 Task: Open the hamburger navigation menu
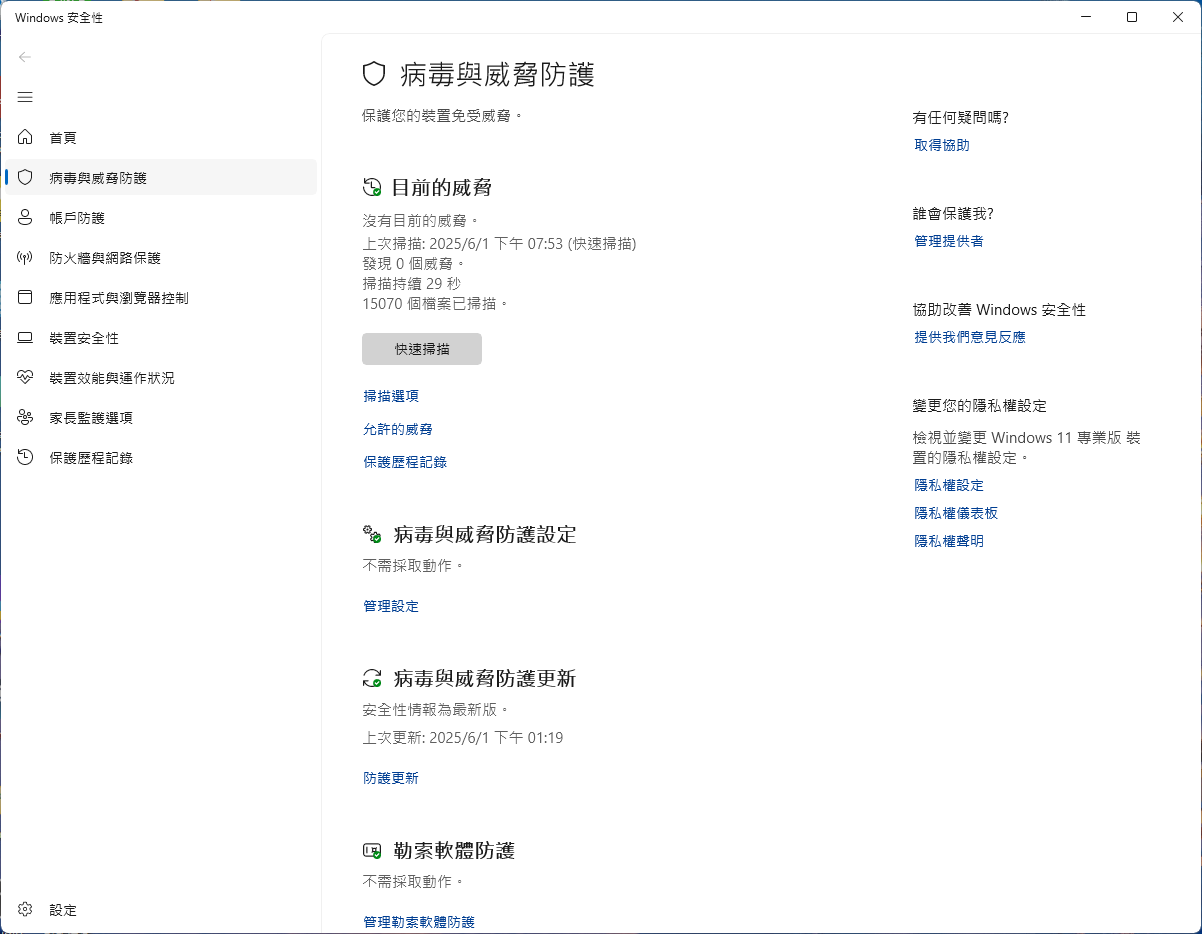coord(25,97)
